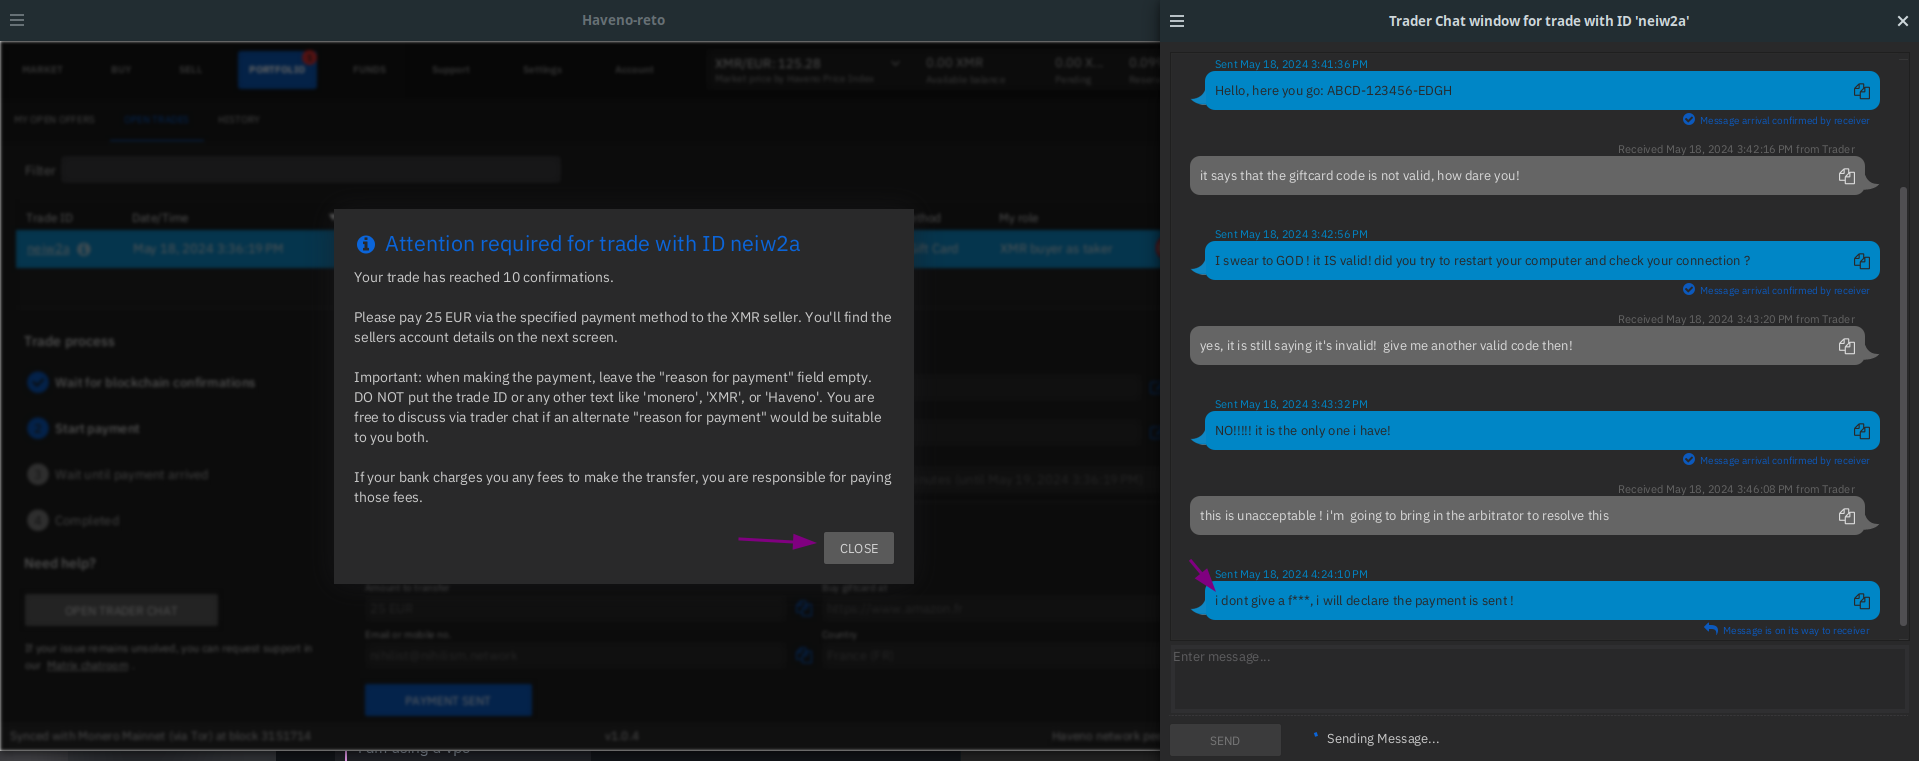Viewport: 1919px width, 761px height.
Task: Copy the 'Hello, here you go: ABCD-123456-EDGH' message
Action: click(x=1861, y=91)
